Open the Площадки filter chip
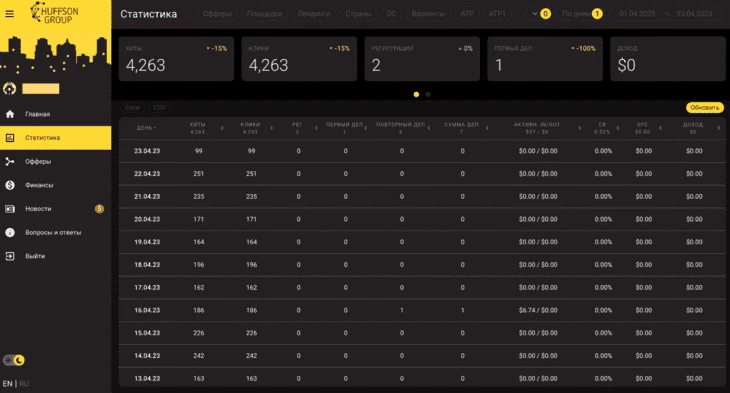Image resolution: width=730 pixels, height=393 pixels. (x=264, y=14)
